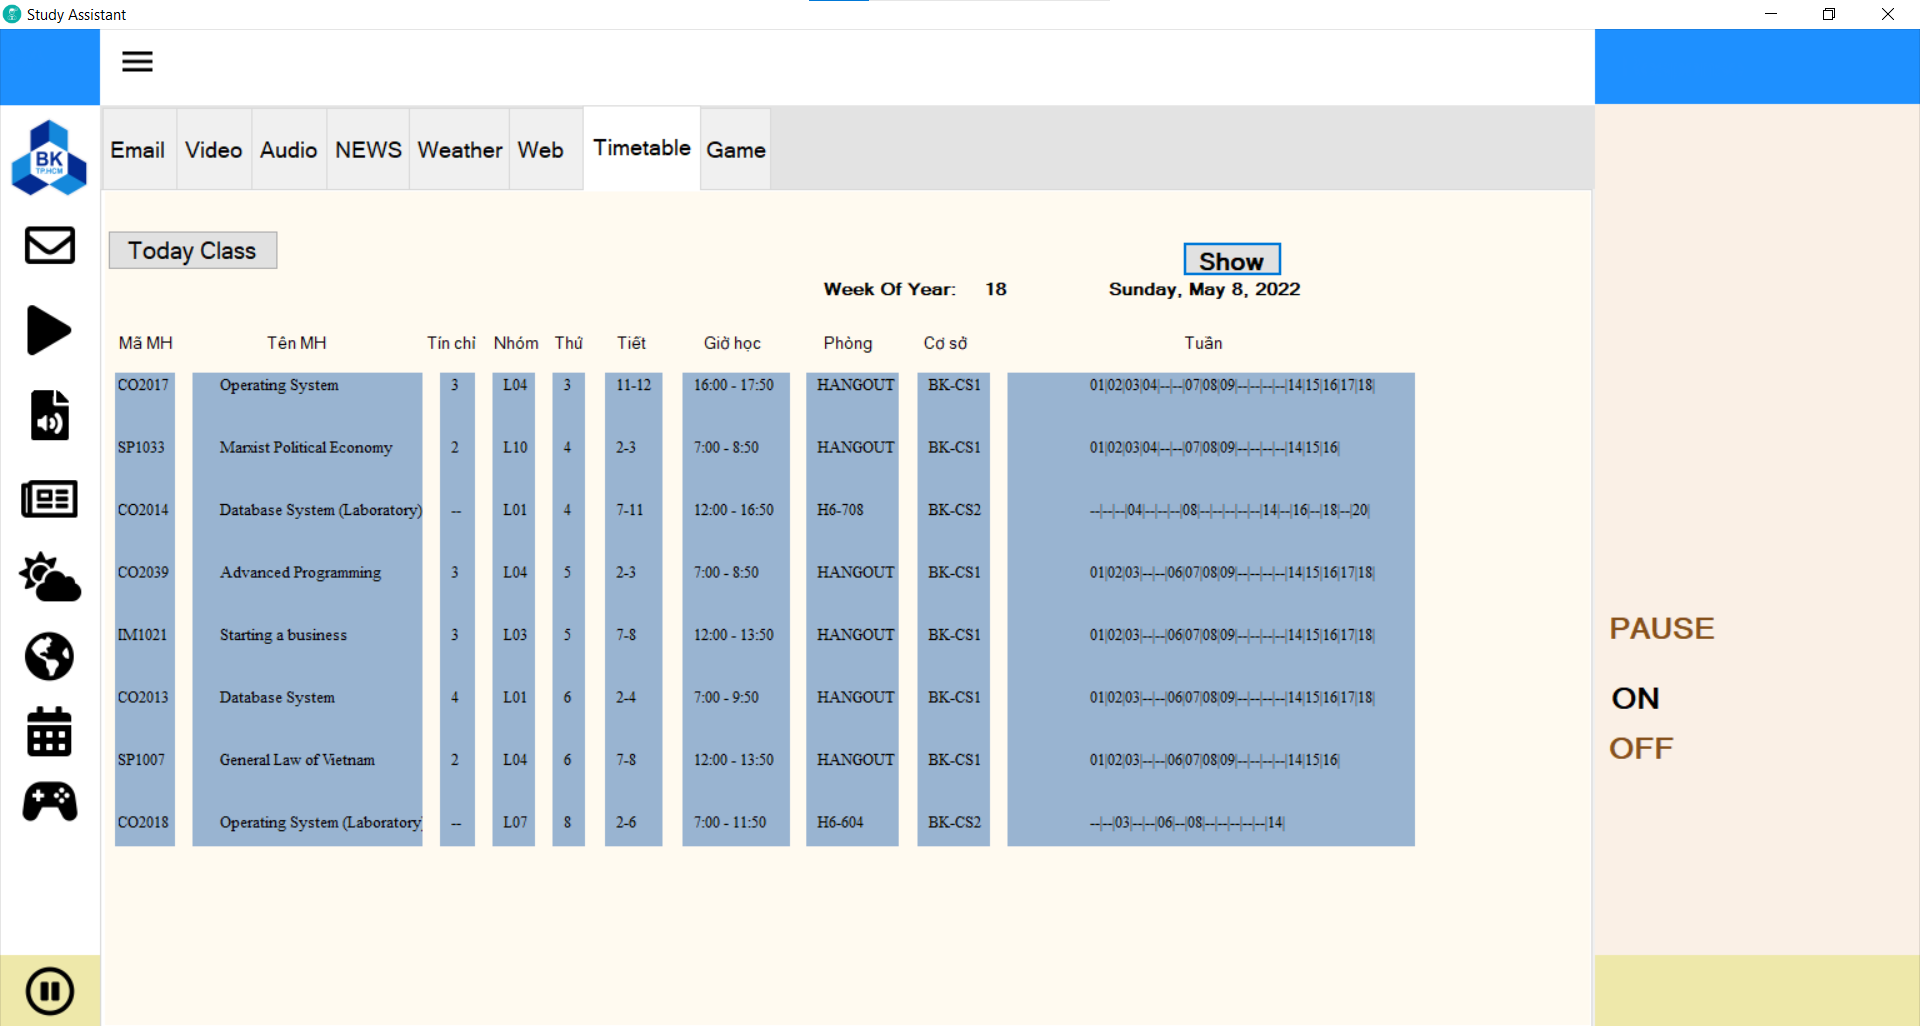The height and width of the screenshot is (1026, 1920).
Task: Click the BK university logo at top left
Action: coord(49,157)
